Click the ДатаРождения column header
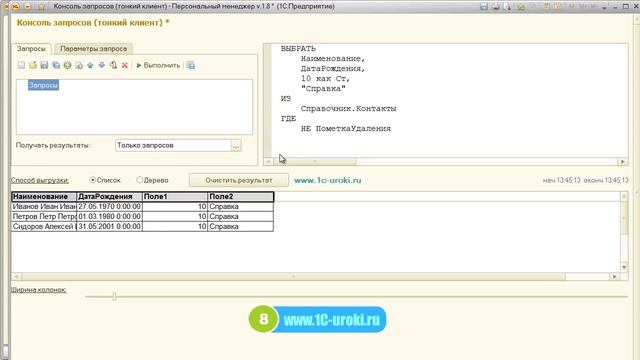The width and height of the screenshot is (640, 360). [109, 197]
